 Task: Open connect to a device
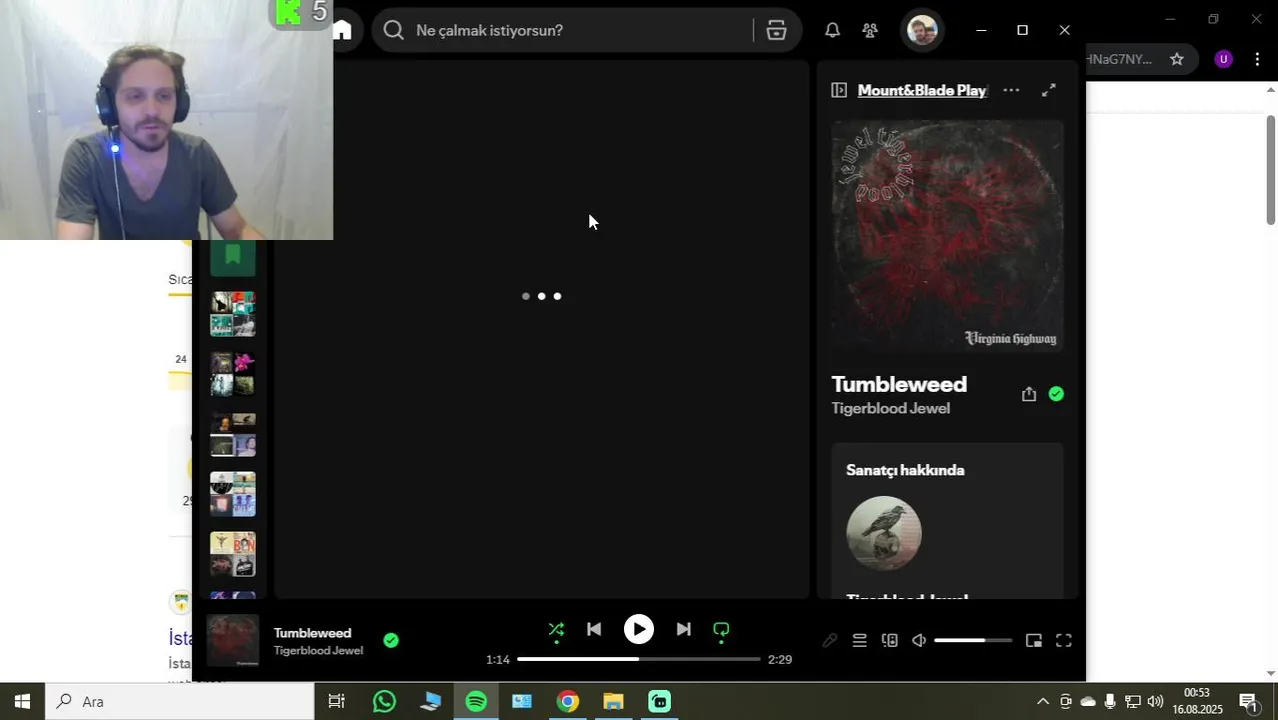(889, 641)
